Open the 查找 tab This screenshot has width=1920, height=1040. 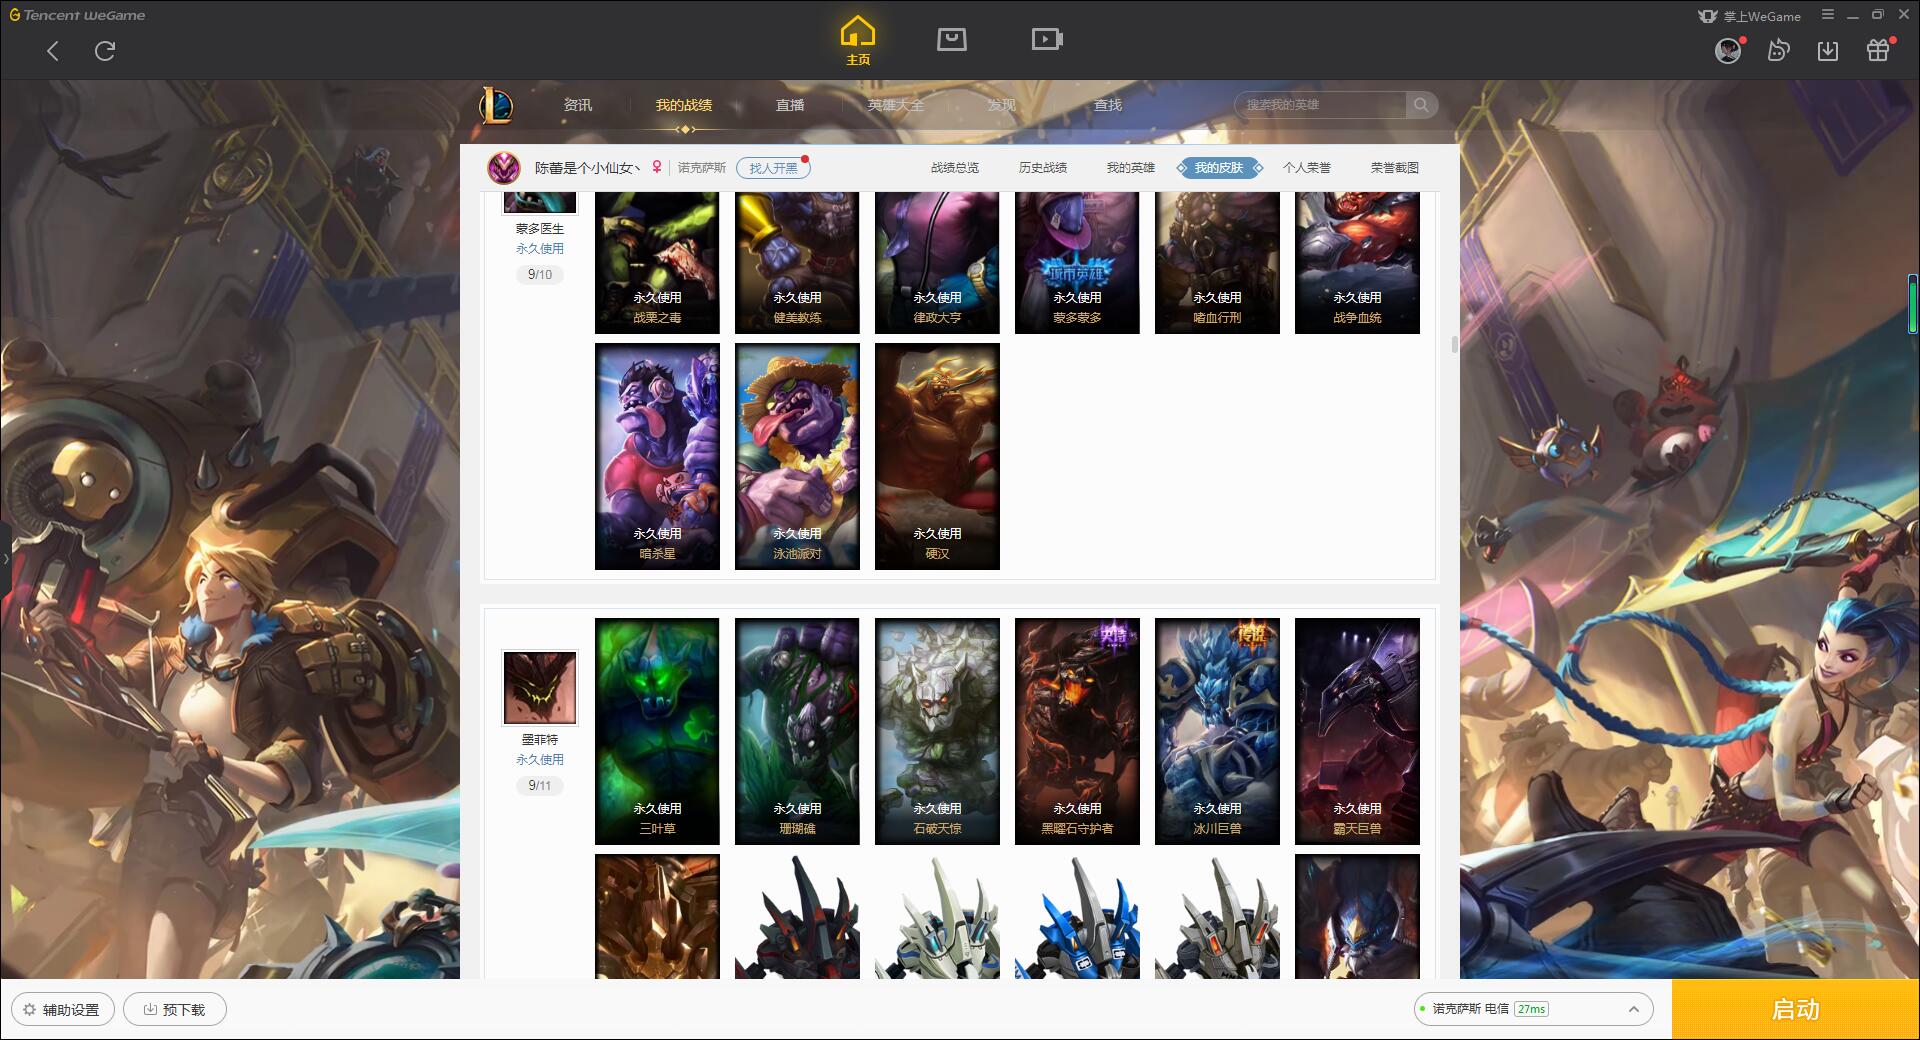click(x=1108, y=105)
